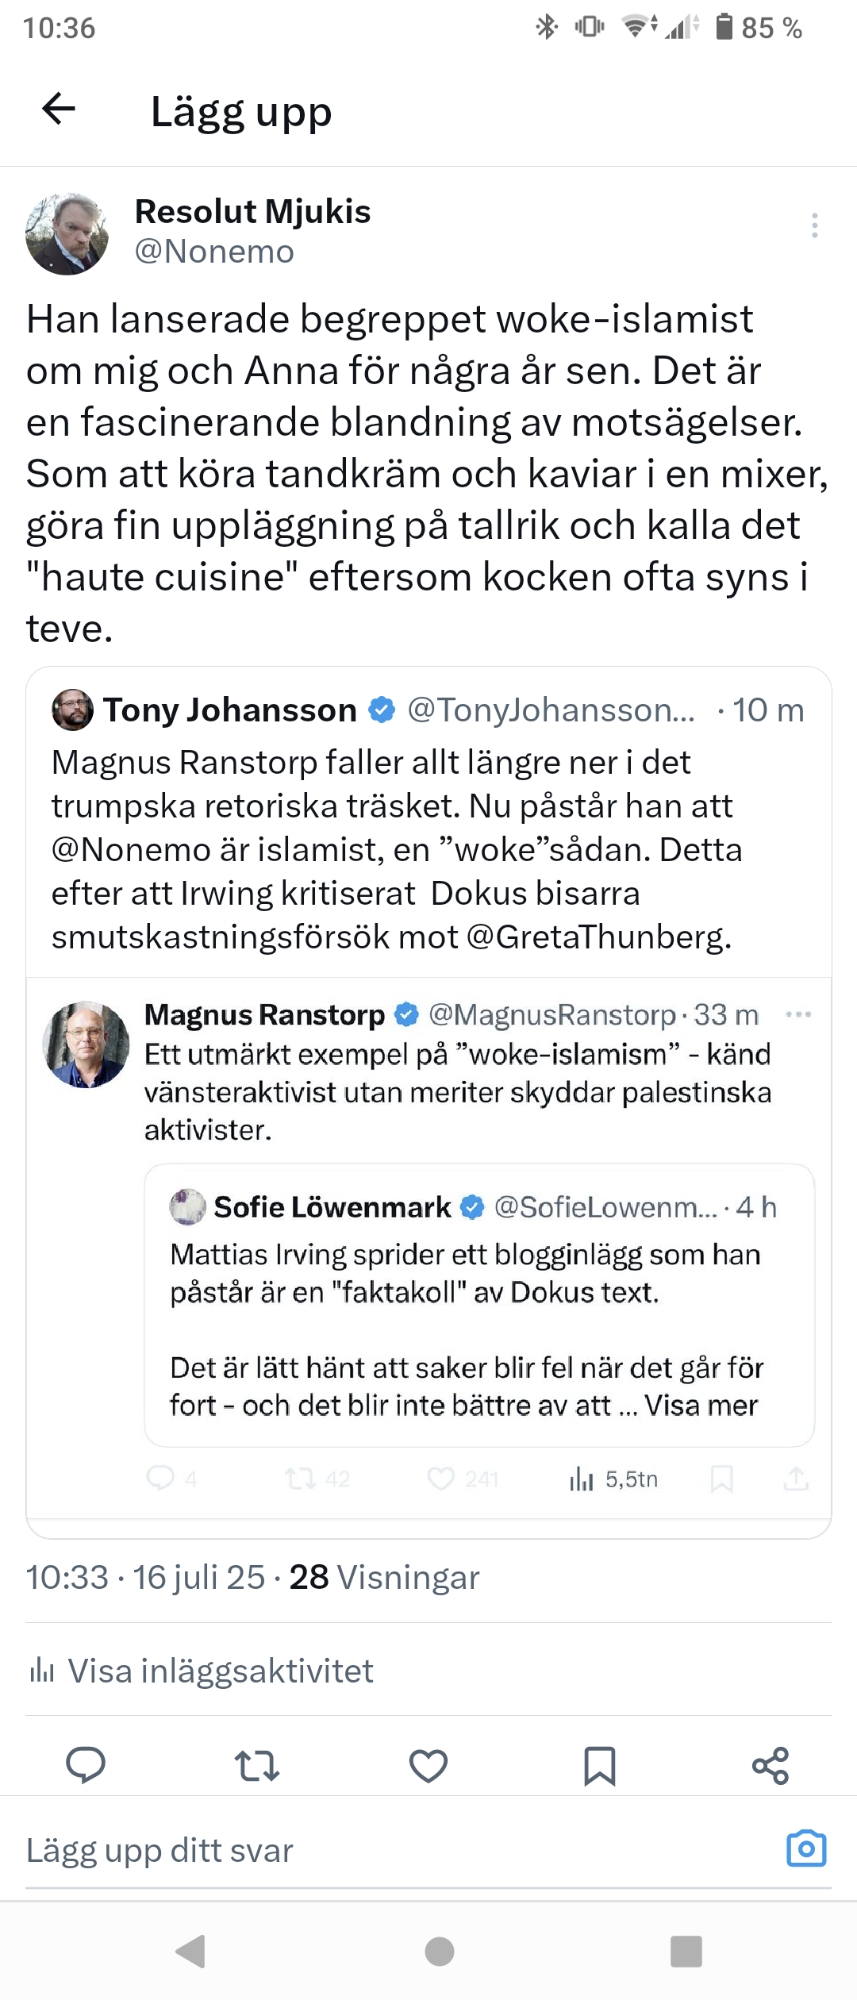The image size is (857, 2000).
Task: Tap the Android back navigation triangle
Action: (190, 1951)
